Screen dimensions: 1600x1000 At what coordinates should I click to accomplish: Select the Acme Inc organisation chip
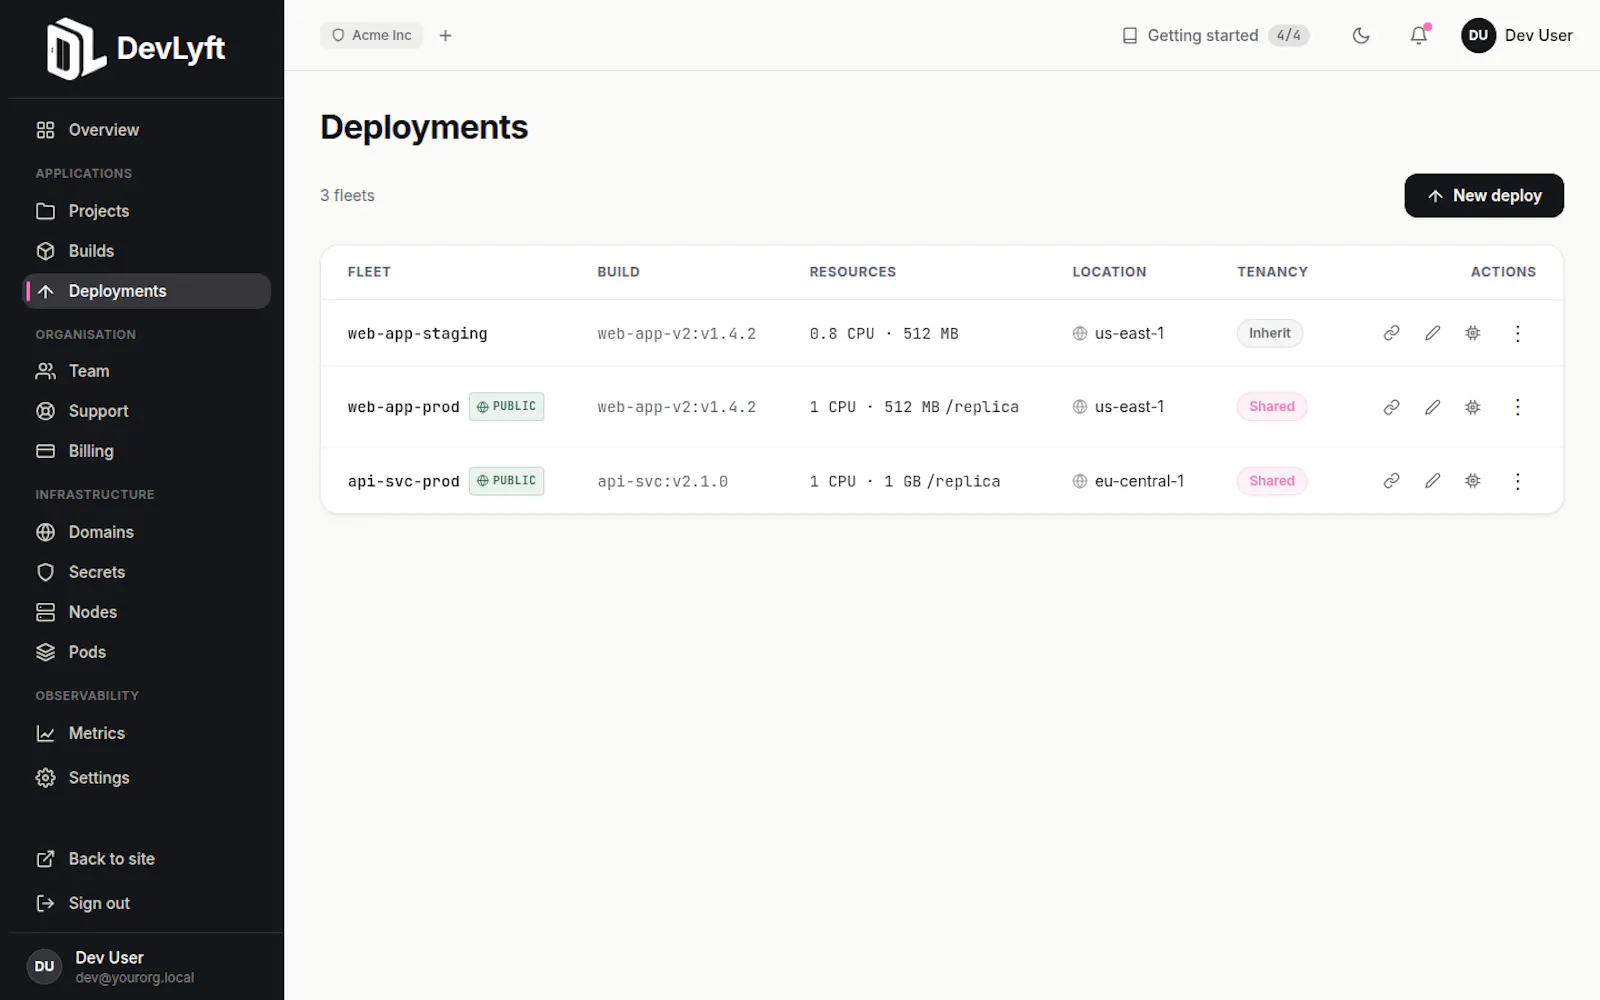(x=372, y=35)
